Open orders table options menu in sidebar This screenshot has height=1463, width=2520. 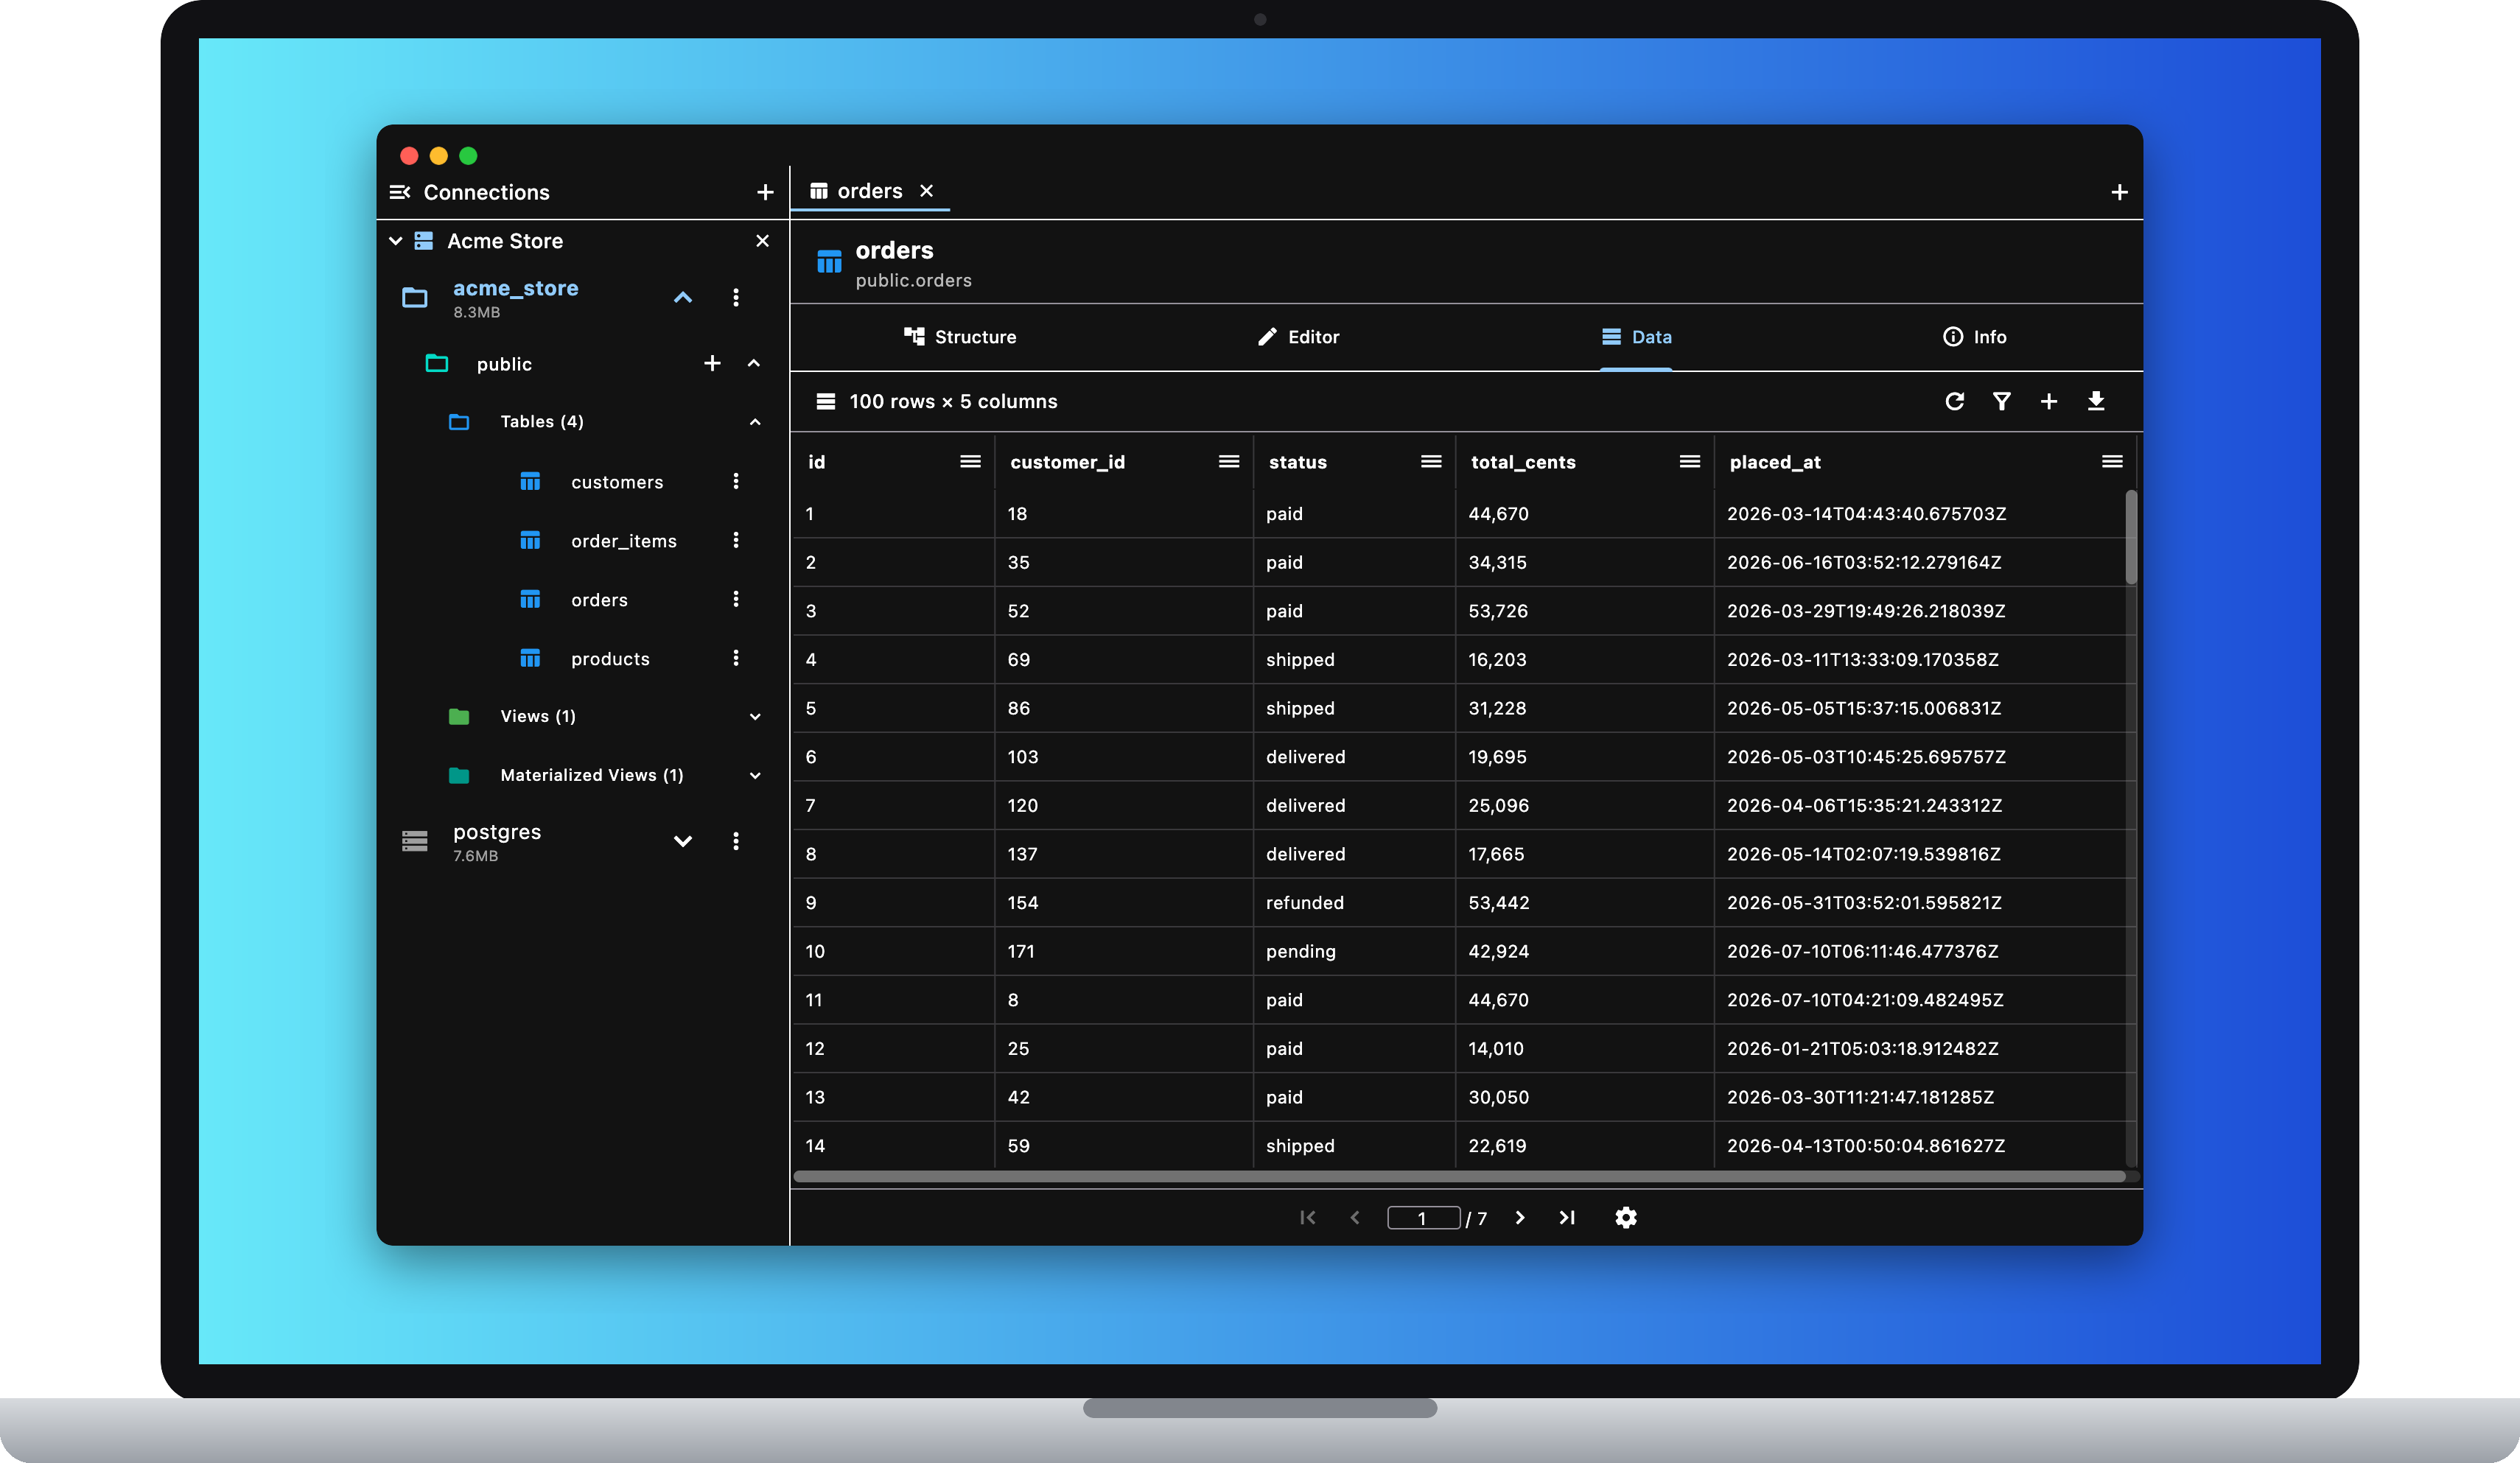pyautogui.click(x=736, y=599)
